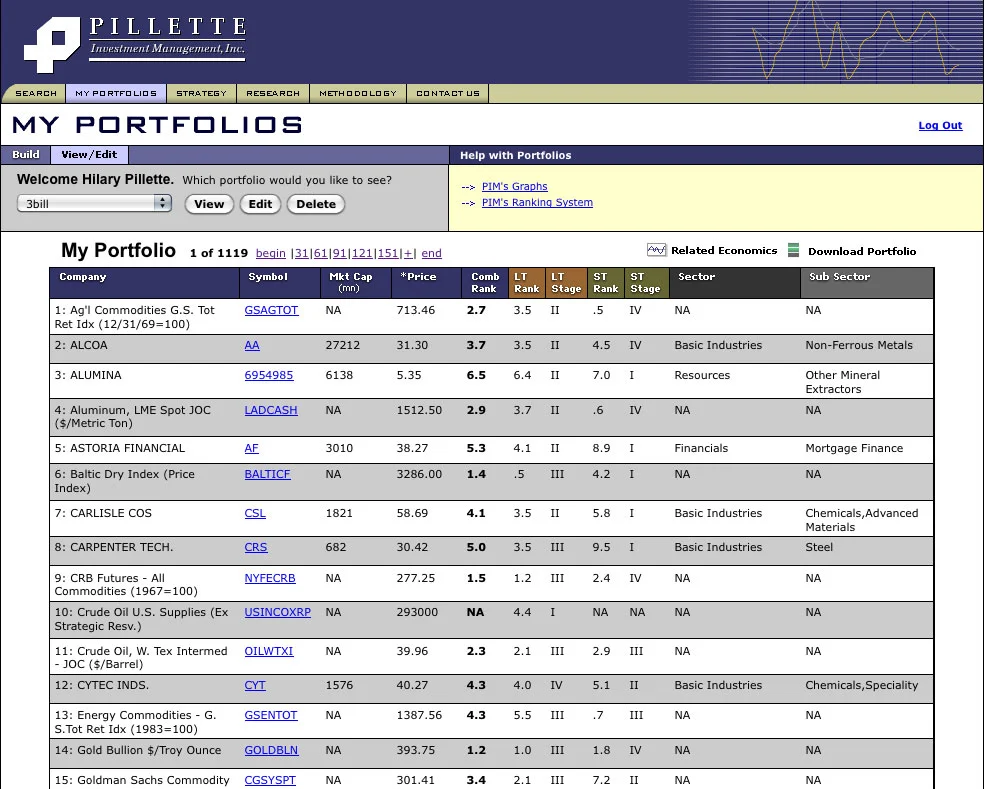Click the ST Stage column header

coord(645,282)
